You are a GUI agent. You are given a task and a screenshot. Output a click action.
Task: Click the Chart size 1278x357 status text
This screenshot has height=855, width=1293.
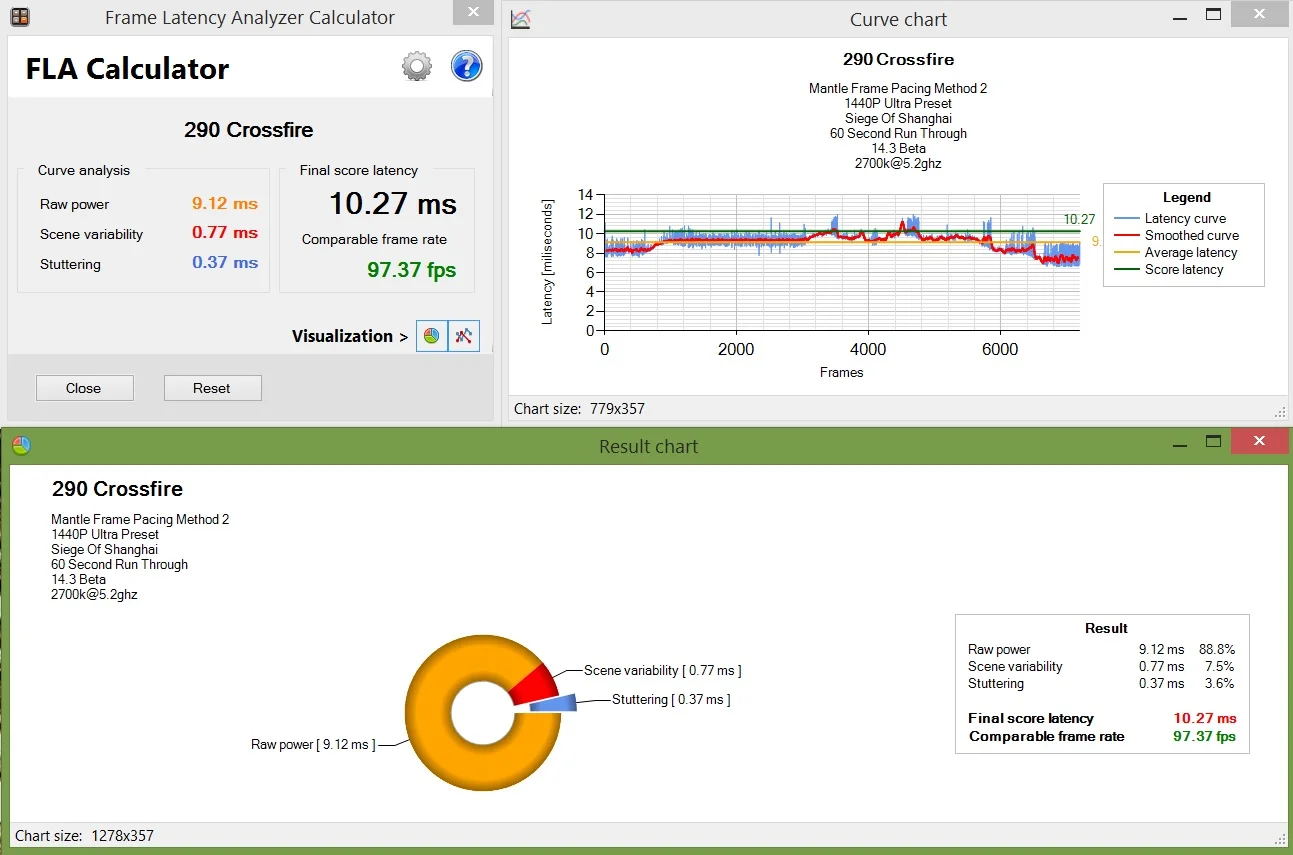(84, 836)
